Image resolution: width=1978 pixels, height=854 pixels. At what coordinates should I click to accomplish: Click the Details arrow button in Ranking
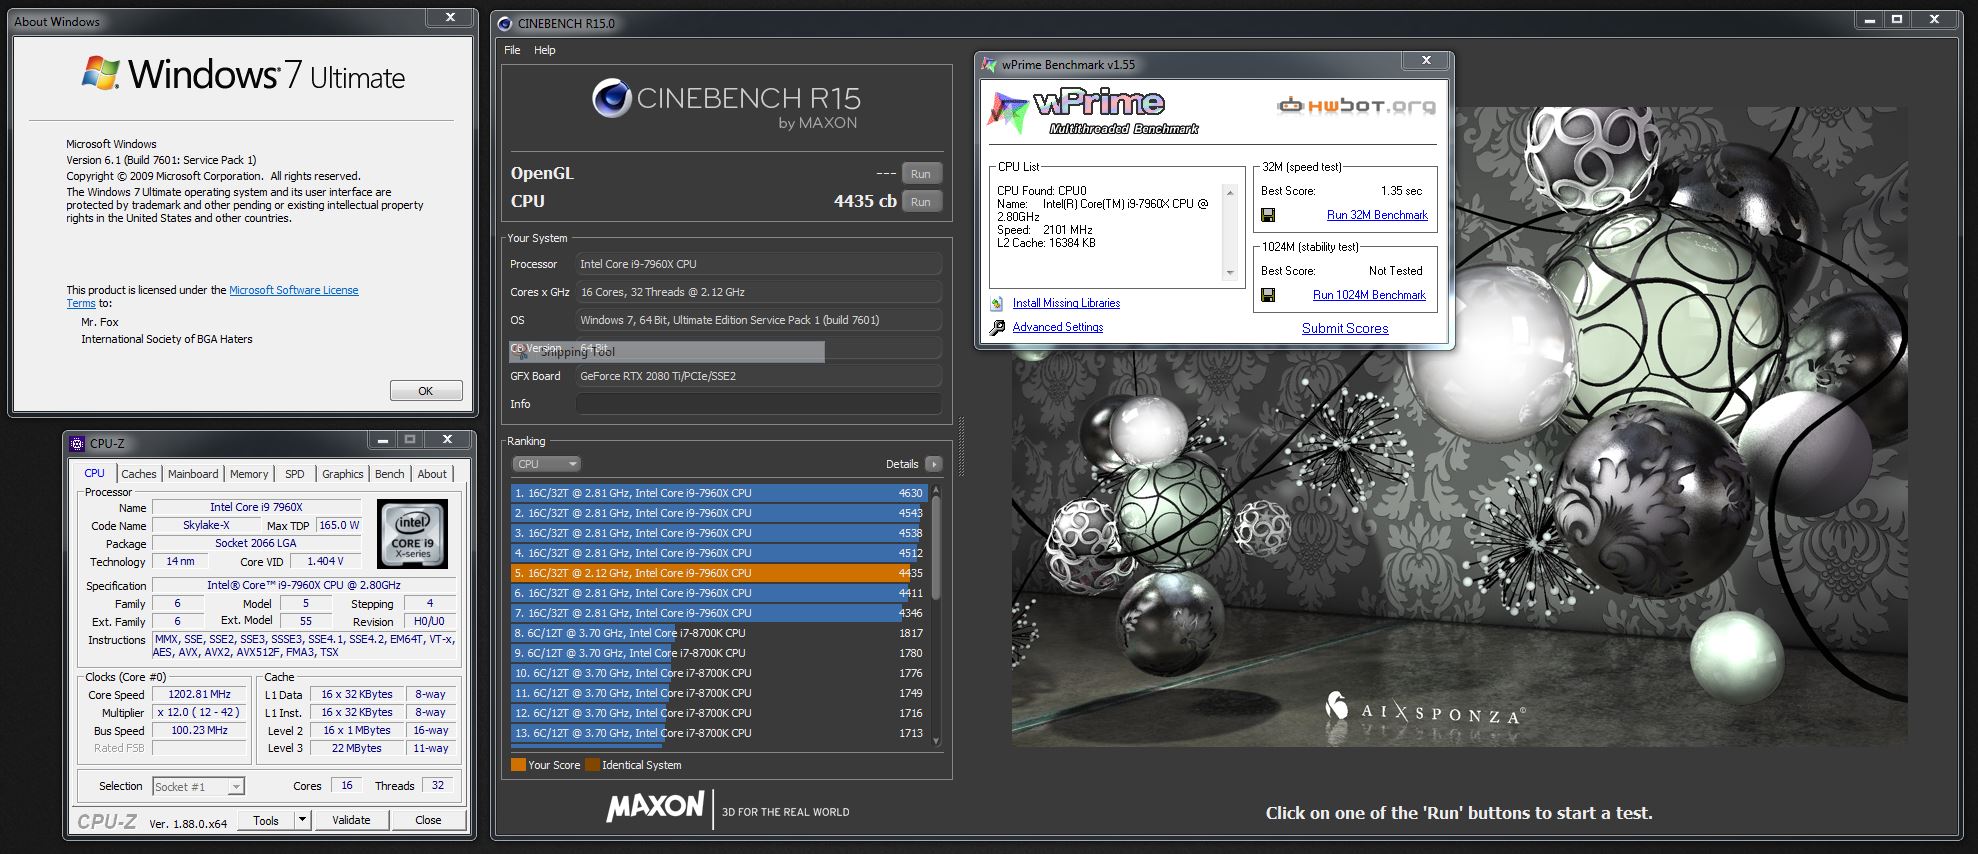(933, 464)
